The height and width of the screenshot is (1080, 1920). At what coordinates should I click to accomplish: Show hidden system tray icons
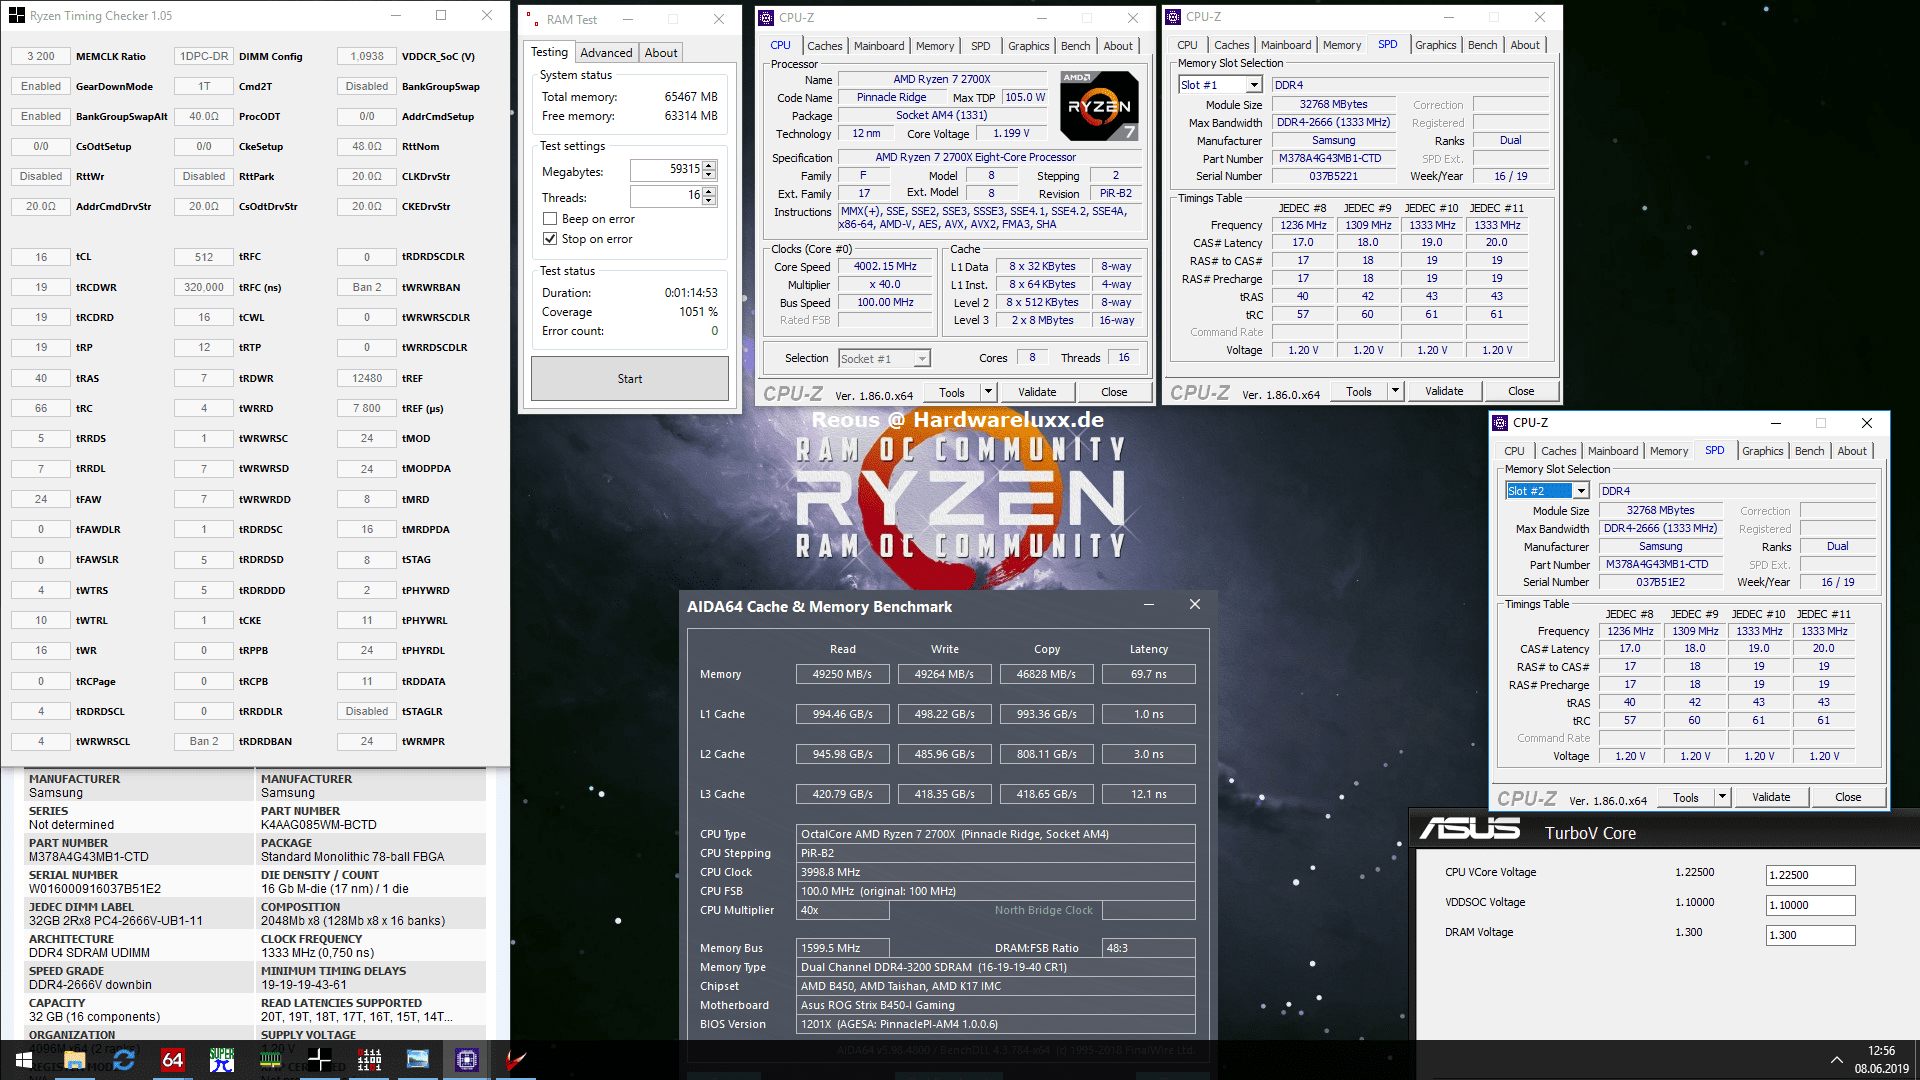[1836, 1060]
